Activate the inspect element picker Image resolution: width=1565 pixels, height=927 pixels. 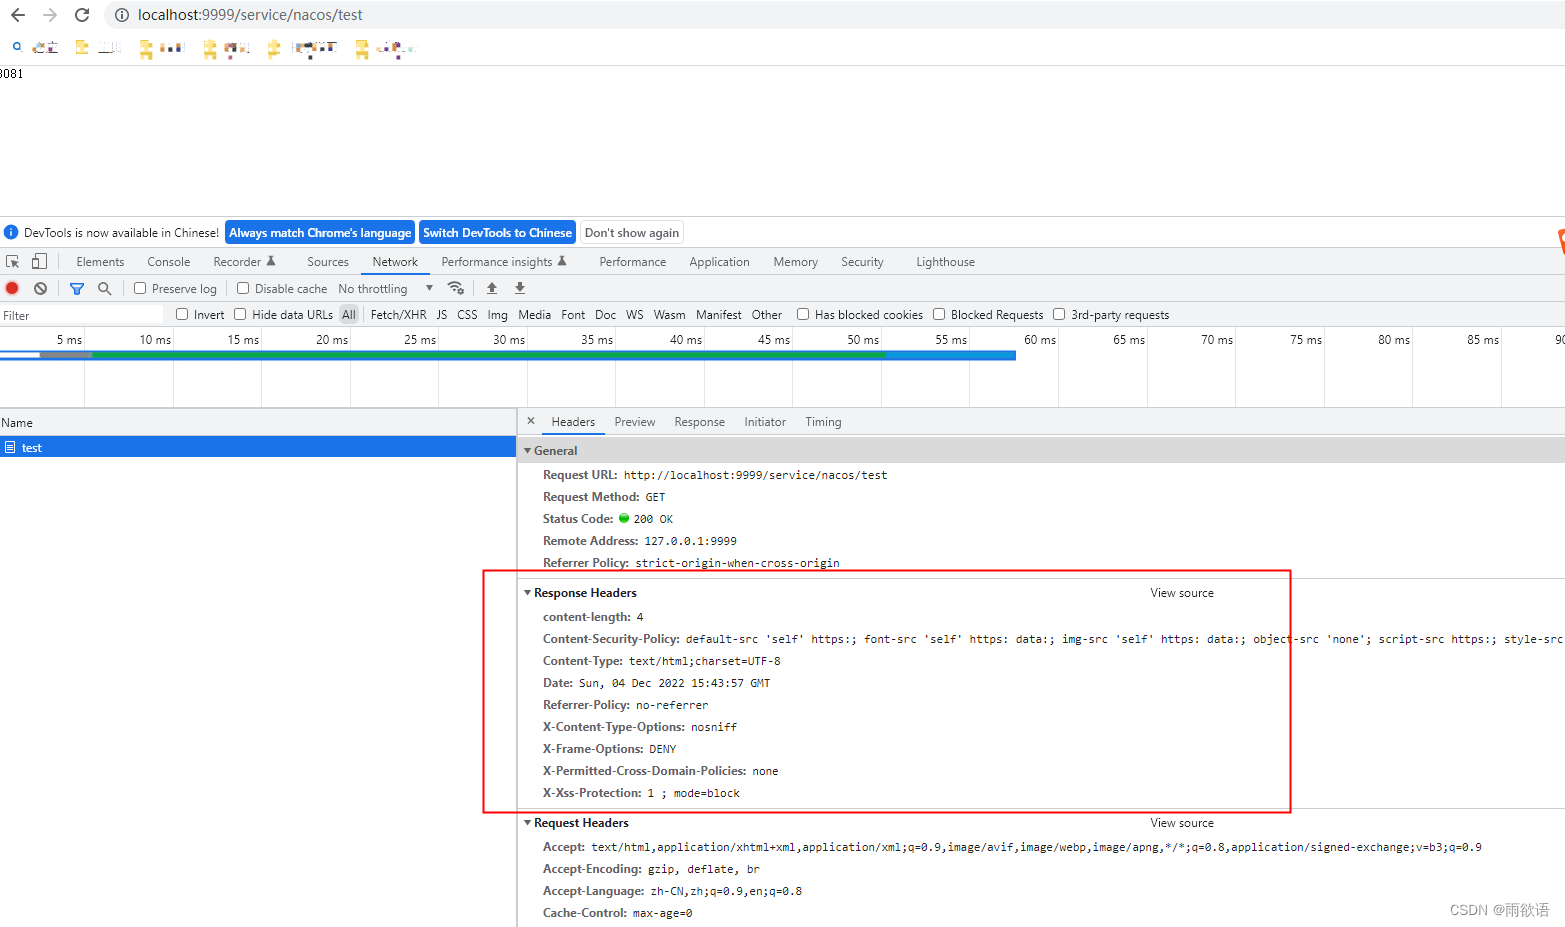[x=13, y=262]
